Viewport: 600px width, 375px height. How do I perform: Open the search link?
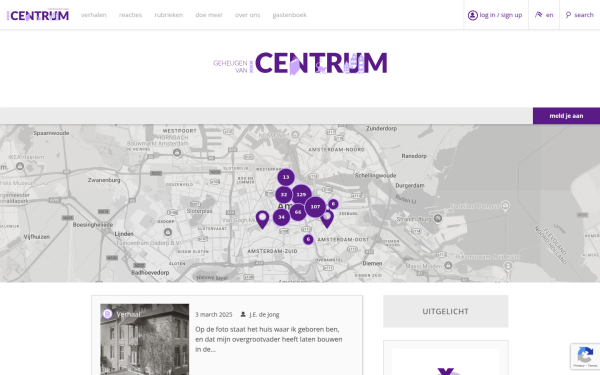coord(584,15)
